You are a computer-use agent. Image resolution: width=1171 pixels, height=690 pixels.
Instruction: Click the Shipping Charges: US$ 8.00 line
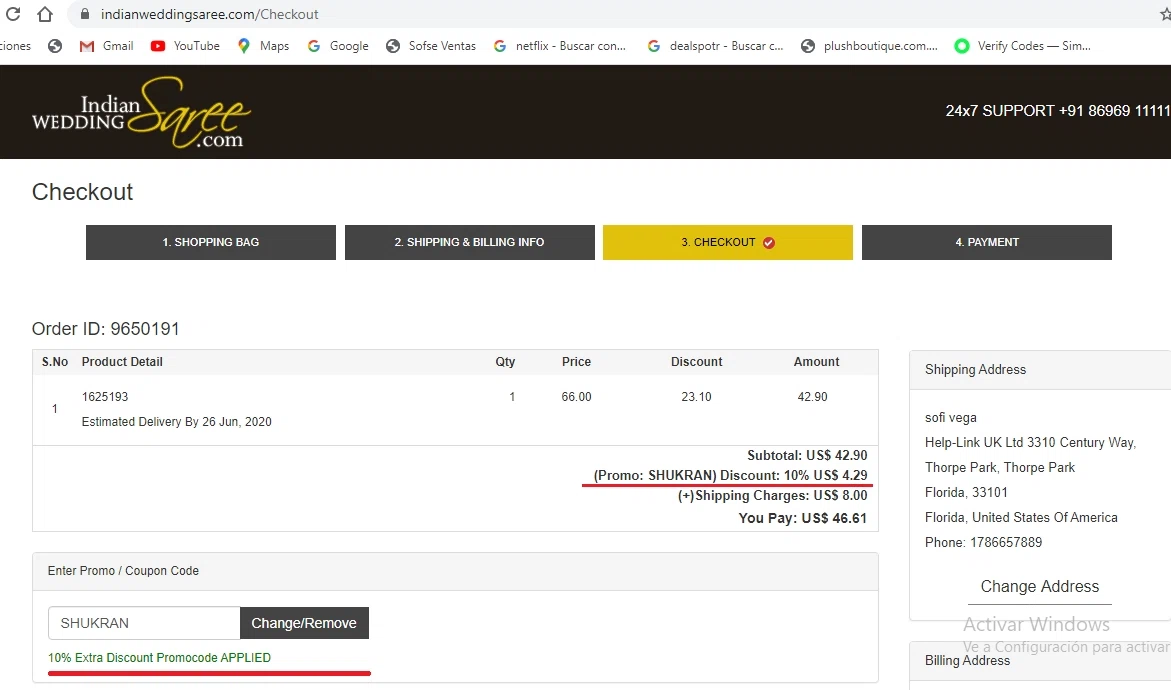[x=772, y=495]
